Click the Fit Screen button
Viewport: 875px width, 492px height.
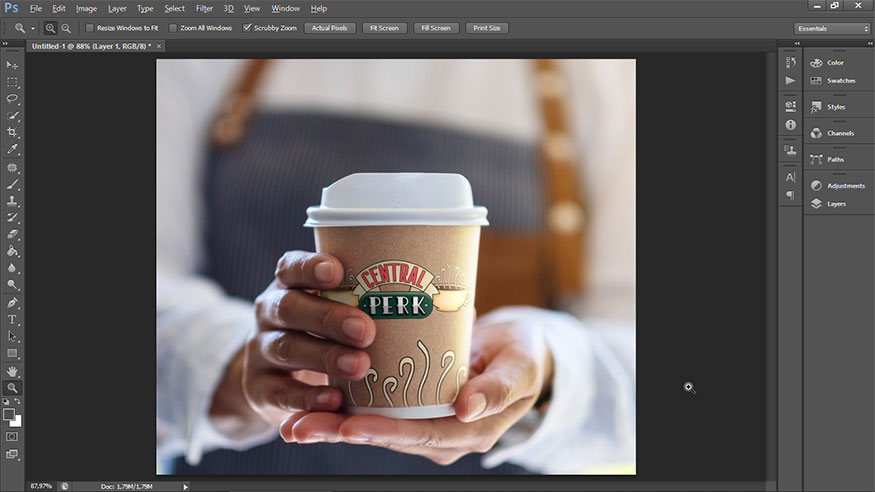384,28
